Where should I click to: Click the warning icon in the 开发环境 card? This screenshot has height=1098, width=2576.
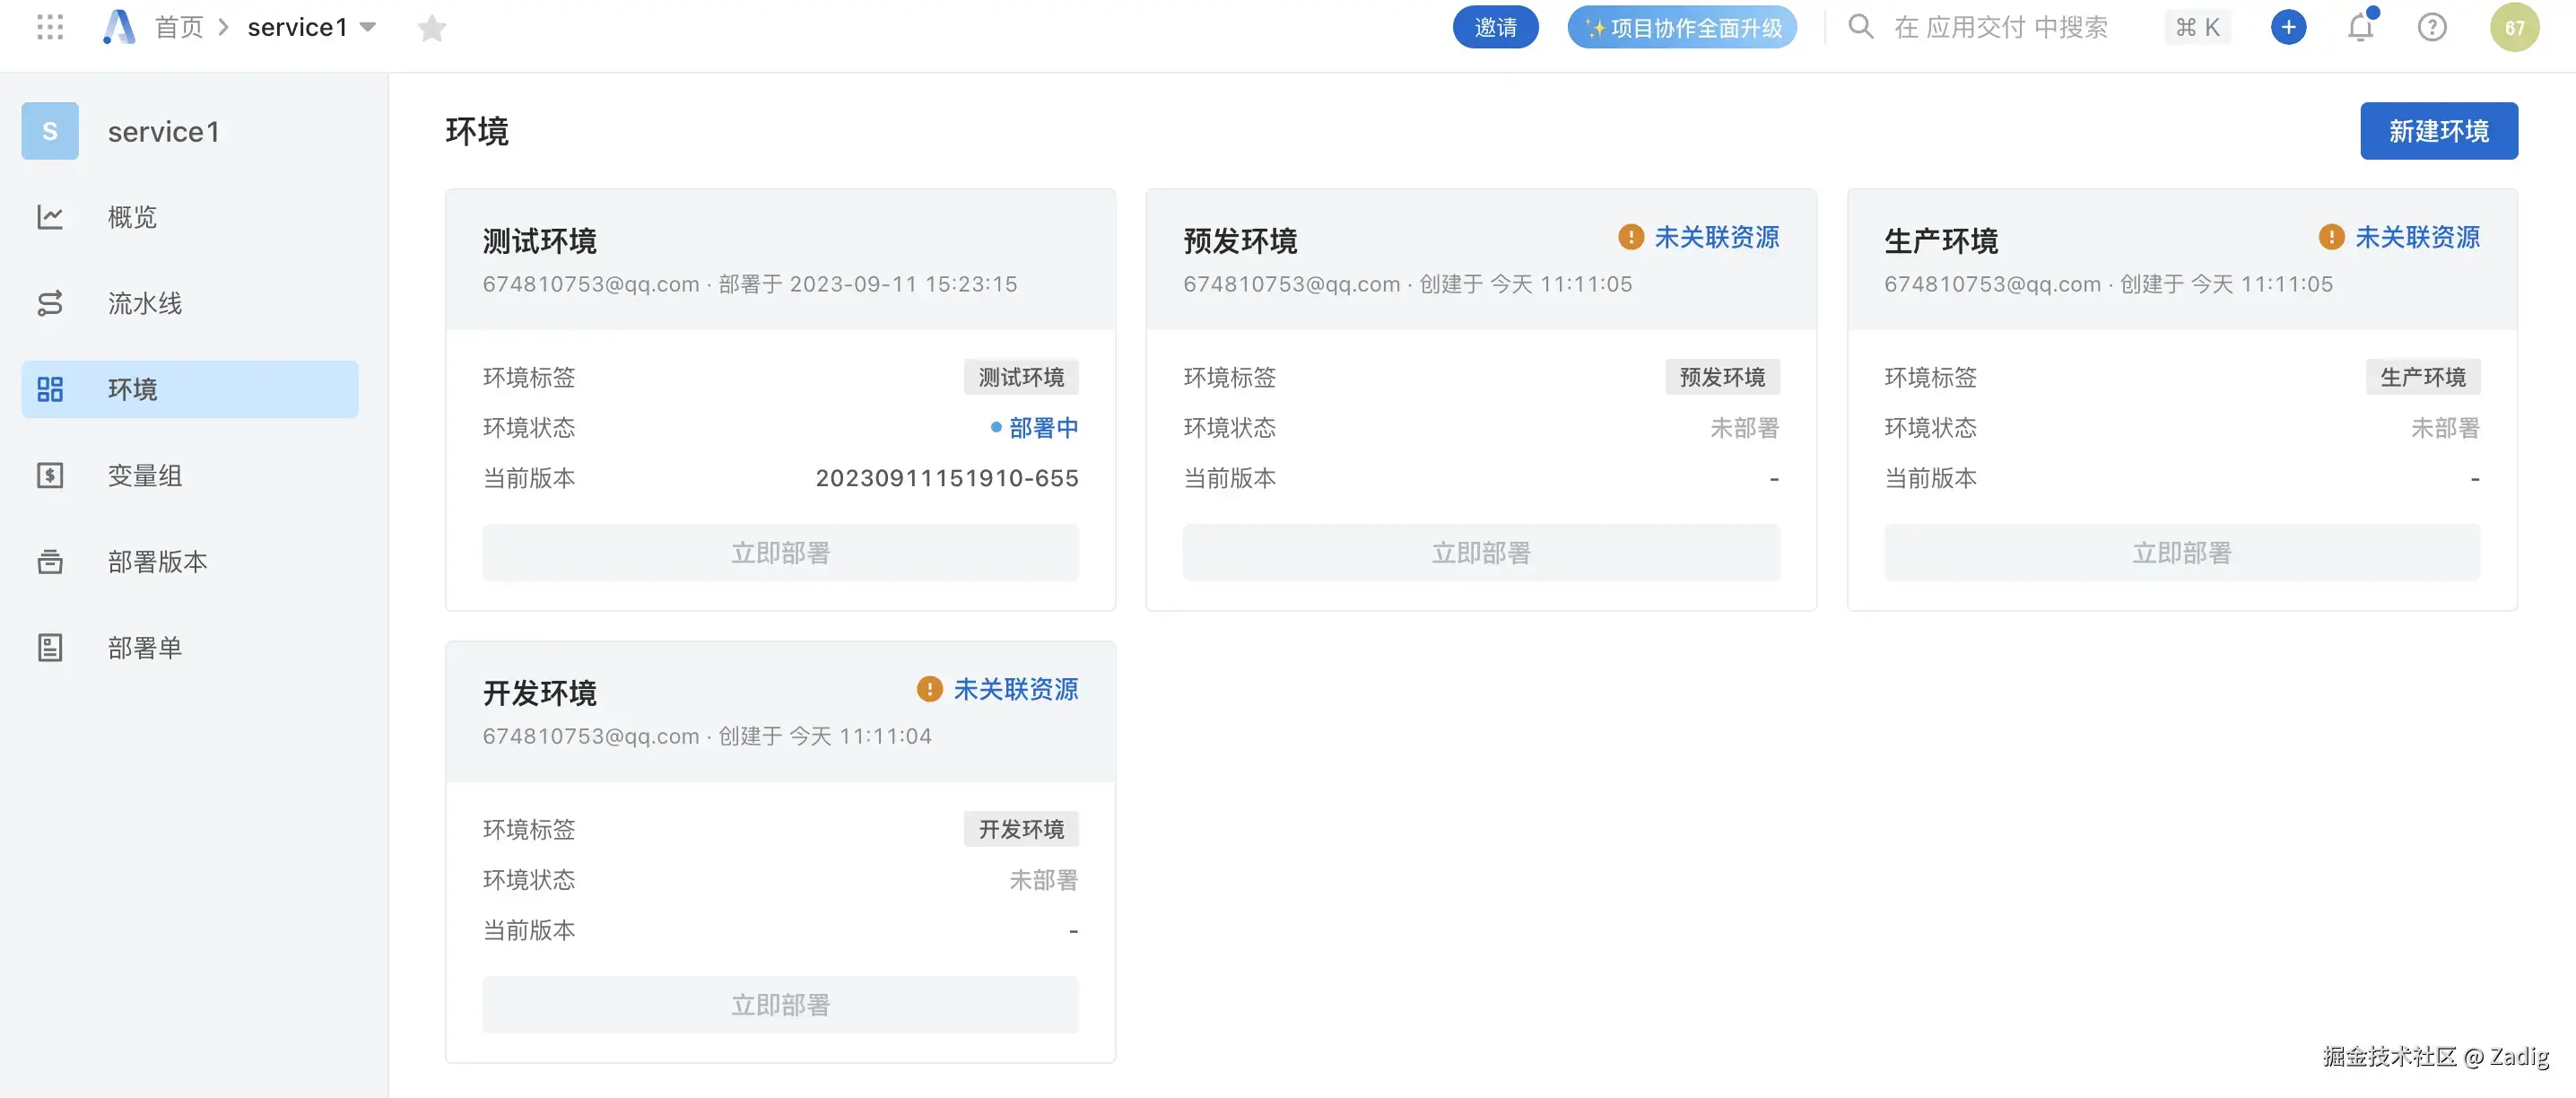(x=930, y=689)
